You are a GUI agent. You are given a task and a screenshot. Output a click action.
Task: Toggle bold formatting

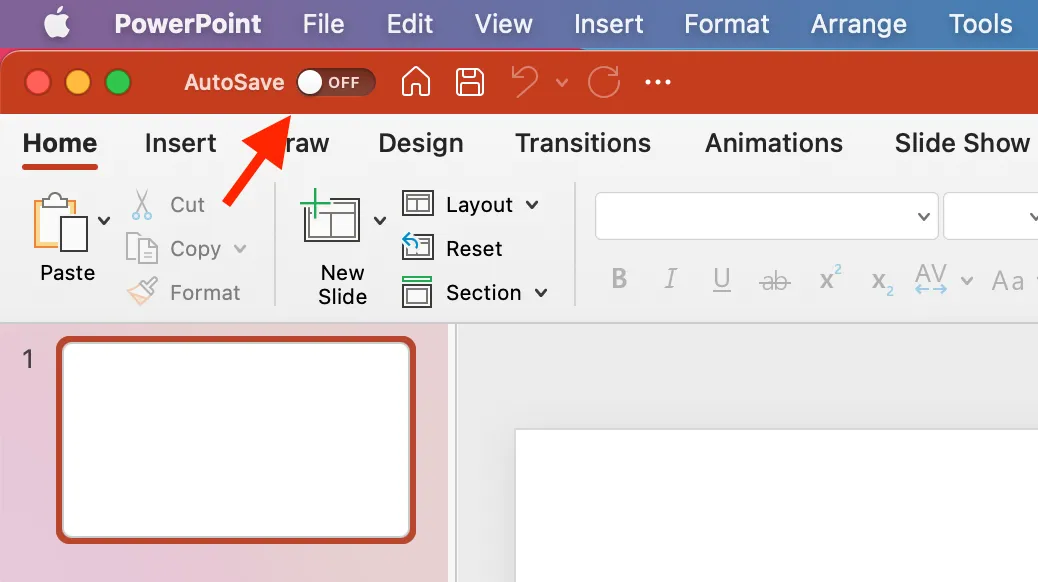(619, 280)
